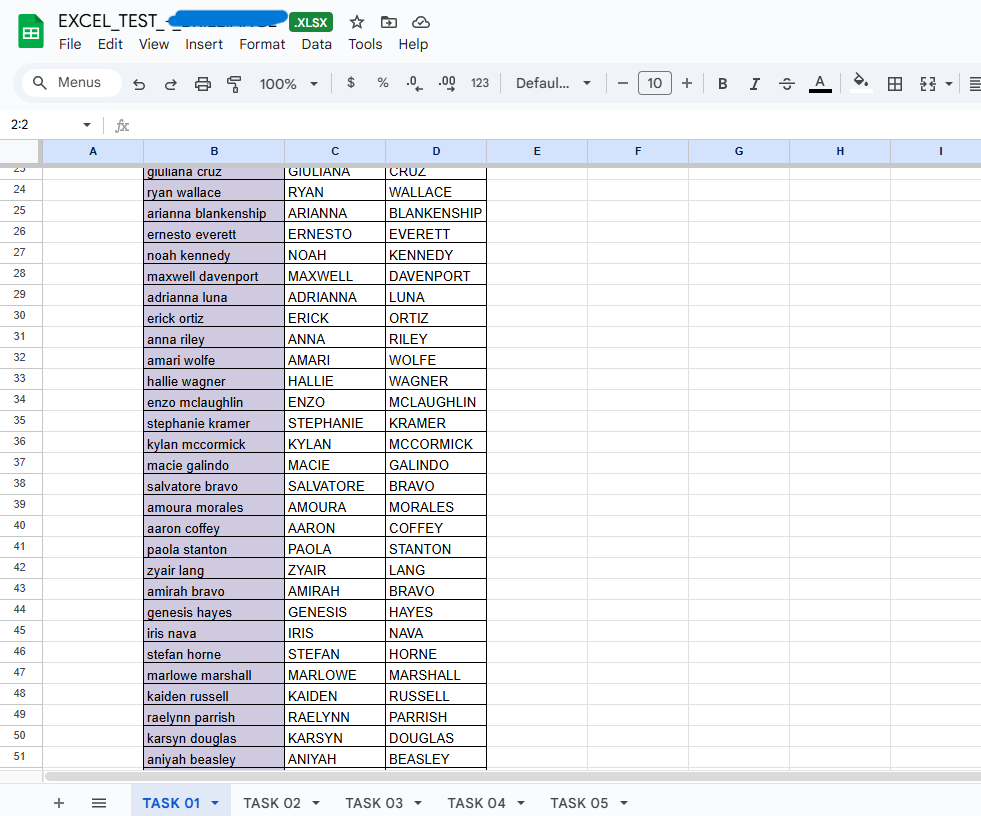
Task: Open the Tools menu
Action: pyautogui.click(x=365, y=44)
